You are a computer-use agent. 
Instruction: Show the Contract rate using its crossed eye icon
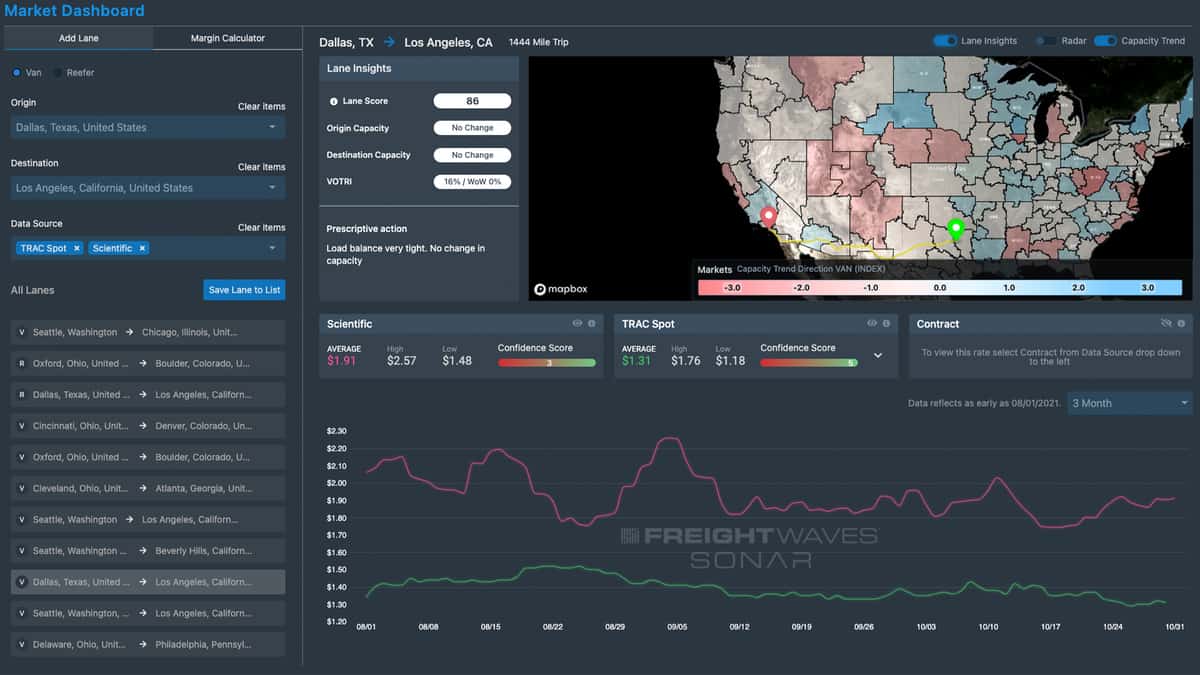click(1166, 324)
